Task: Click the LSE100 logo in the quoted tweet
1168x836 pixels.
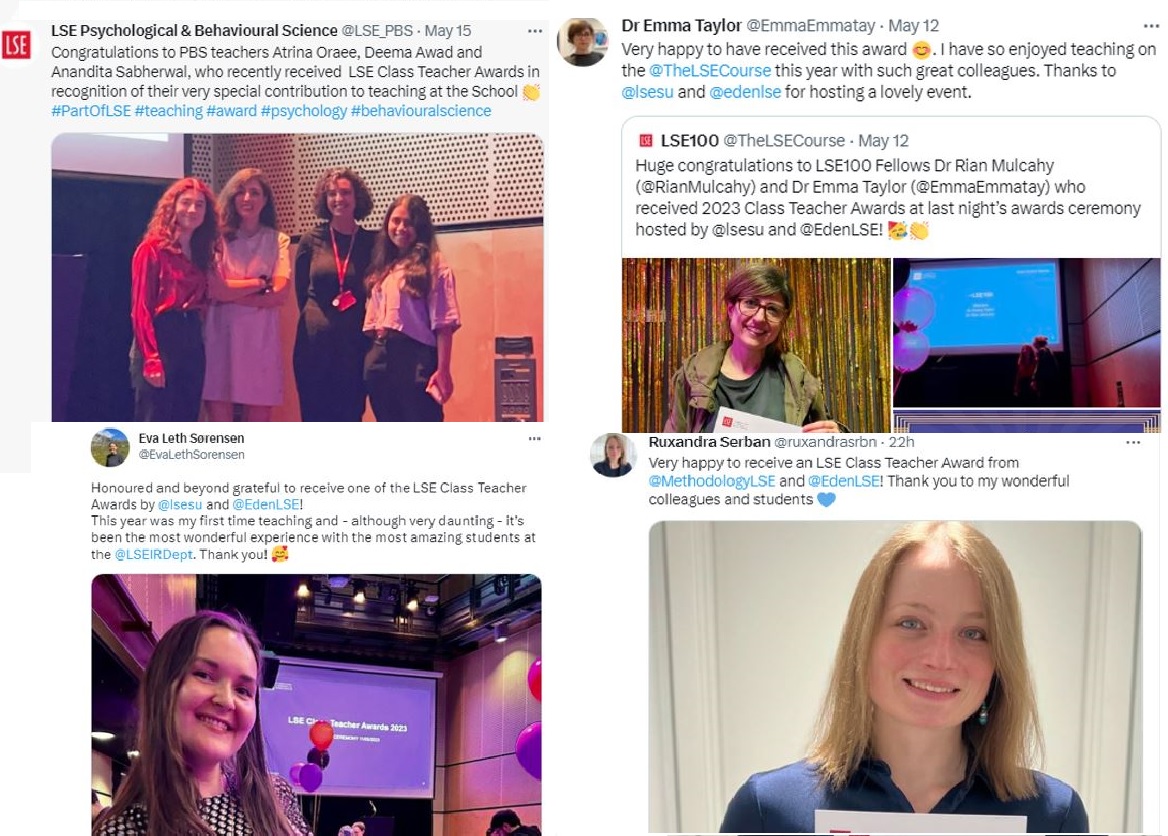Action: coord(646,140)
